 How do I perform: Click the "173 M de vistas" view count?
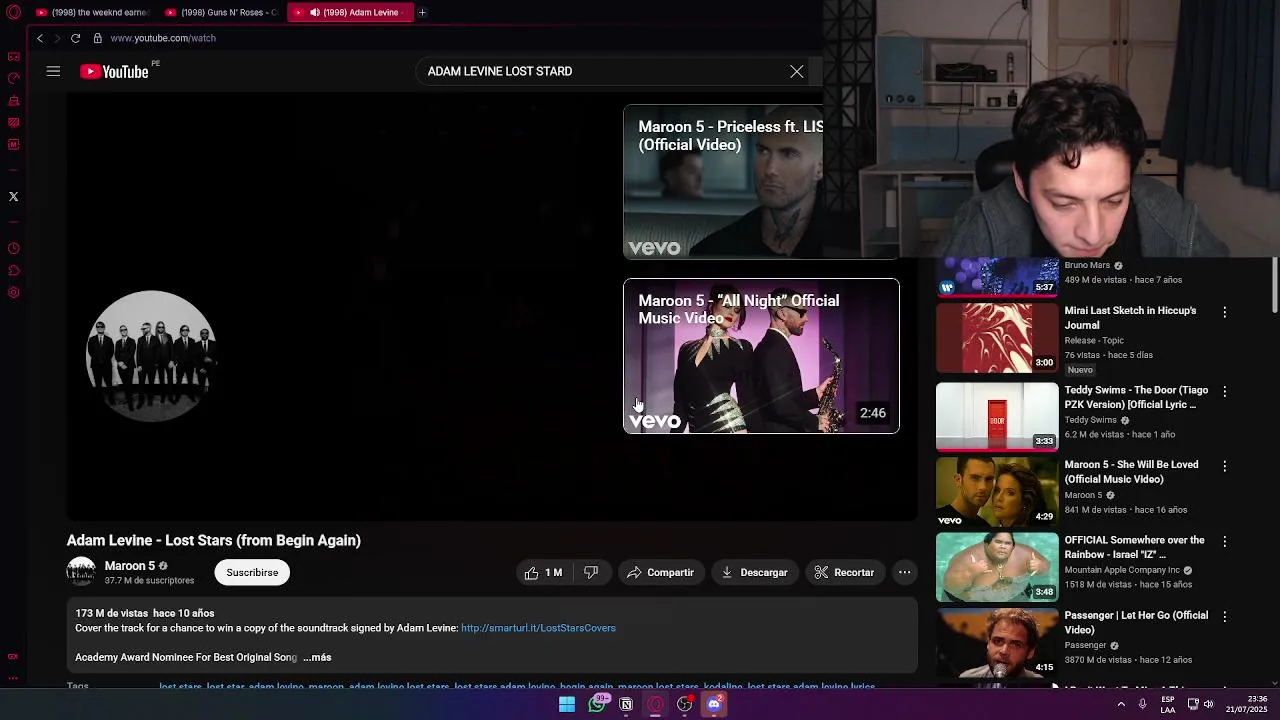point(112,613)
